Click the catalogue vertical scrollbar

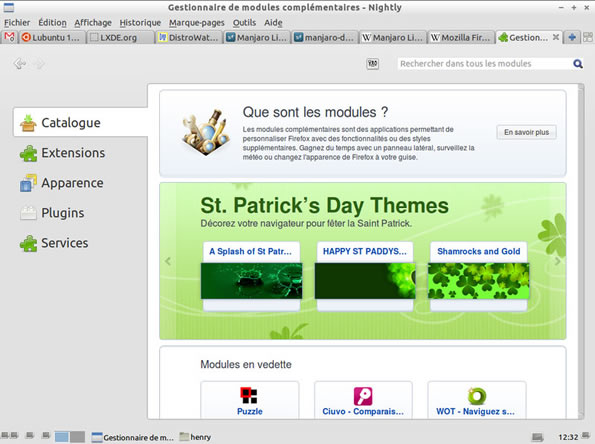pos(581,251)
